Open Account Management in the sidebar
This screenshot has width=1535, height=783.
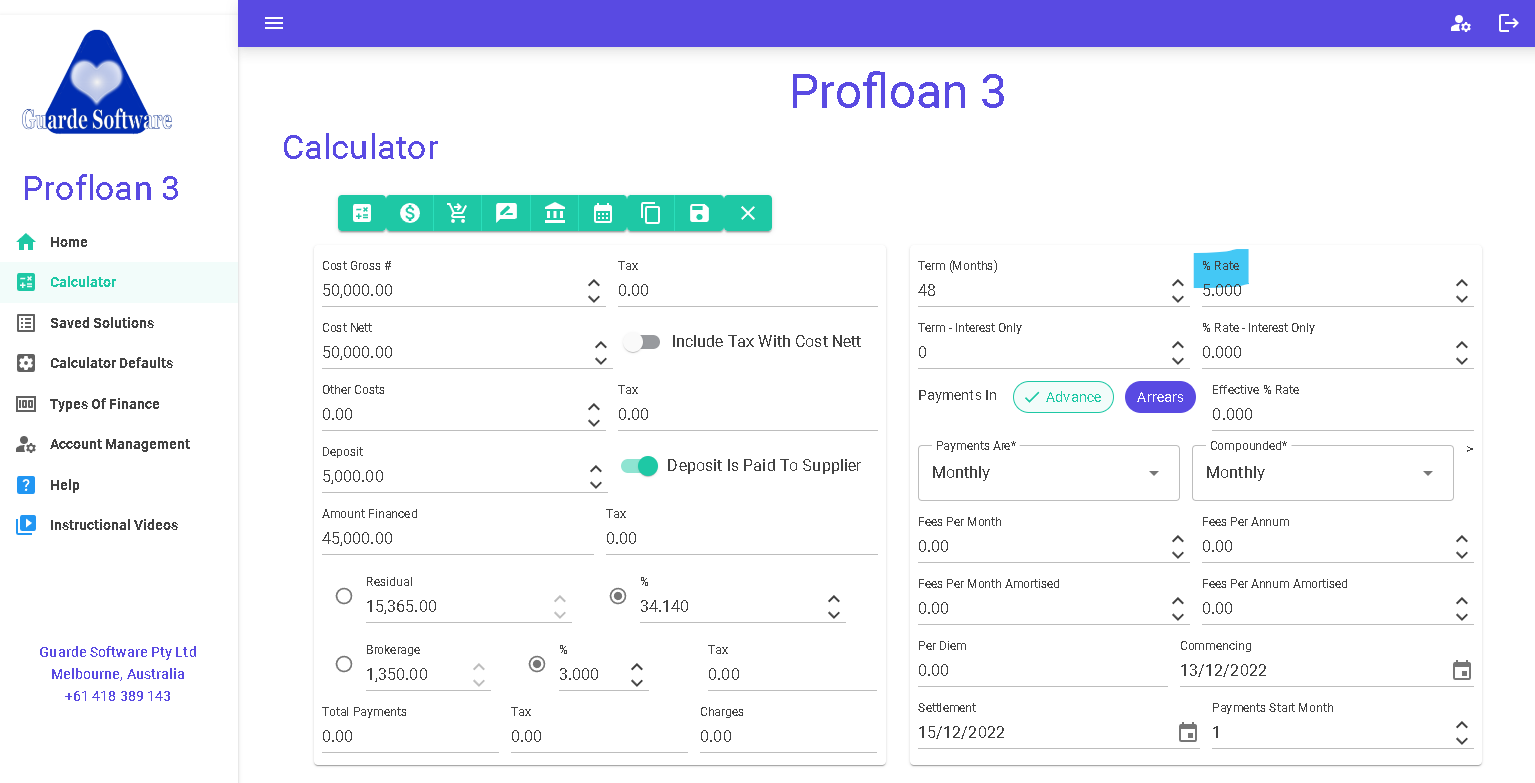coord(119,444)
